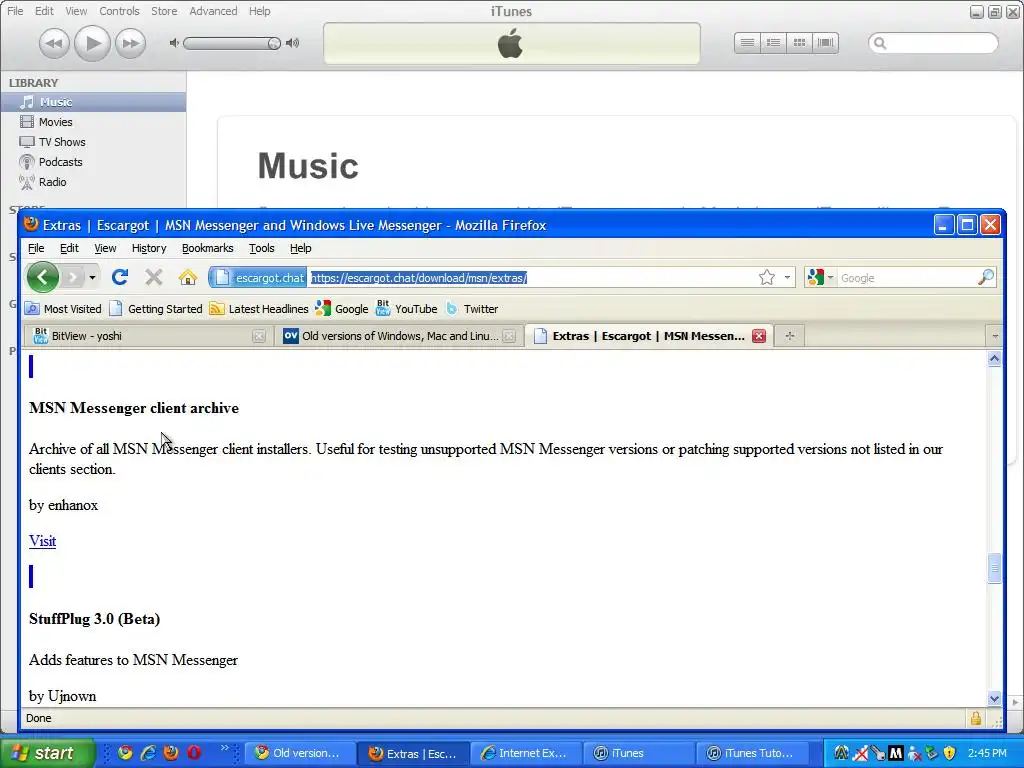Select Radio in iTunes library sidebar
Screen dimensions: 1024x768
(93, 182)
